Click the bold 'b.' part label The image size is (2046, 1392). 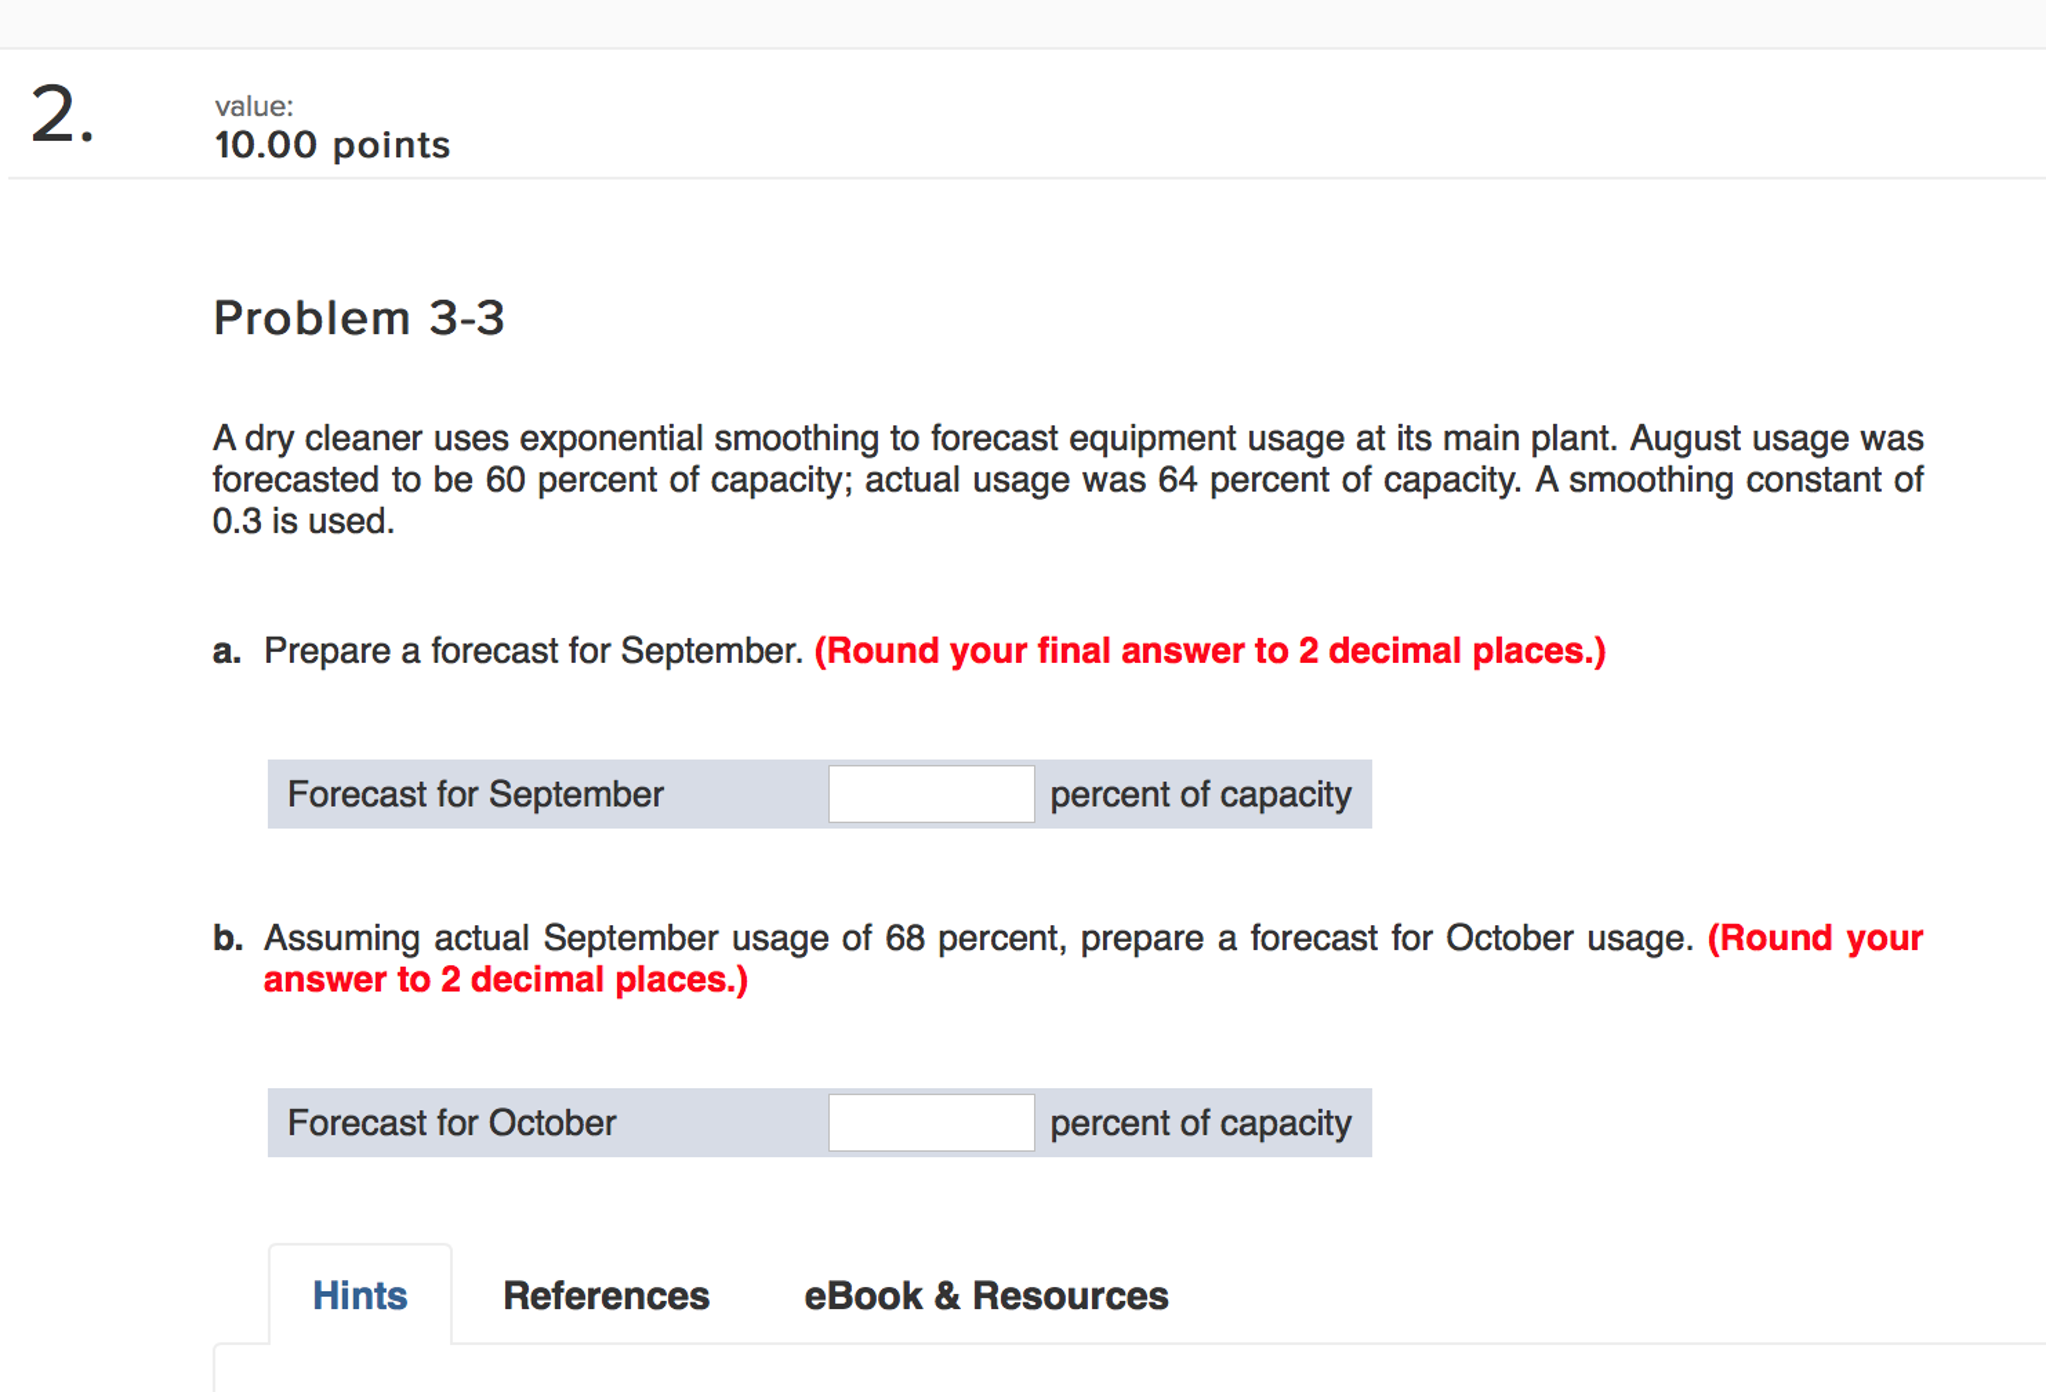tap(228, 938)
